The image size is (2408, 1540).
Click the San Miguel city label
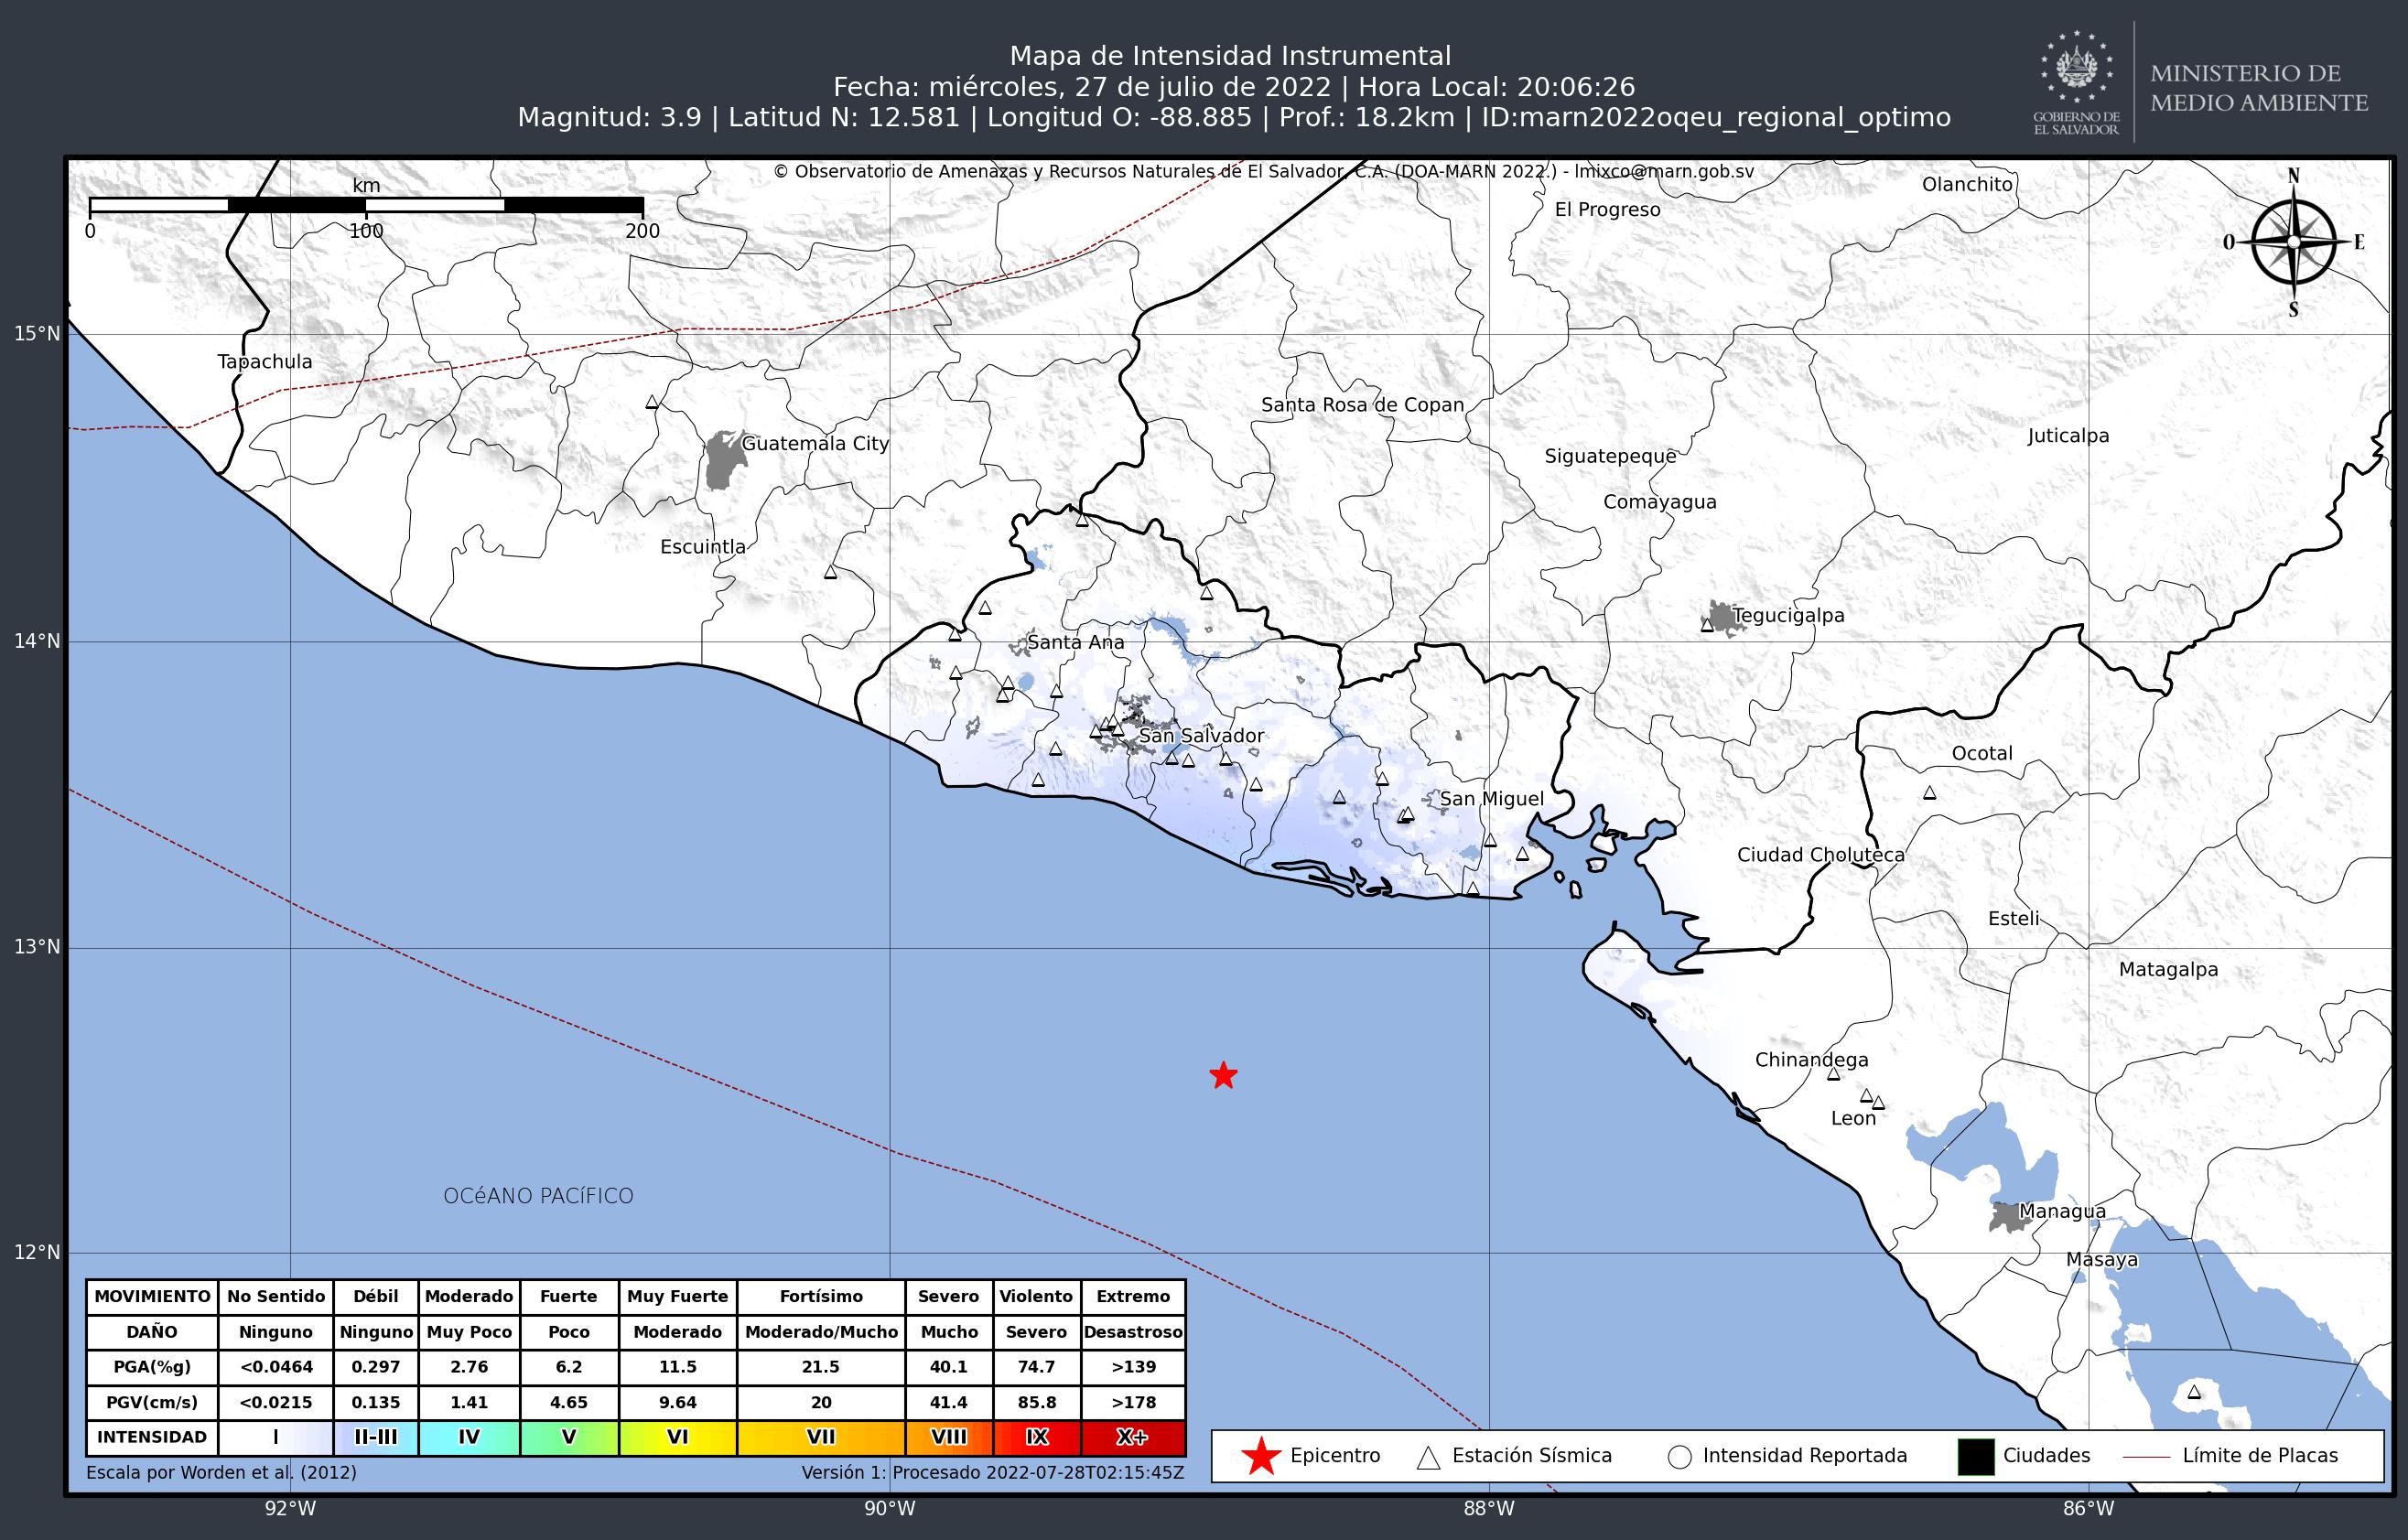1491,799
